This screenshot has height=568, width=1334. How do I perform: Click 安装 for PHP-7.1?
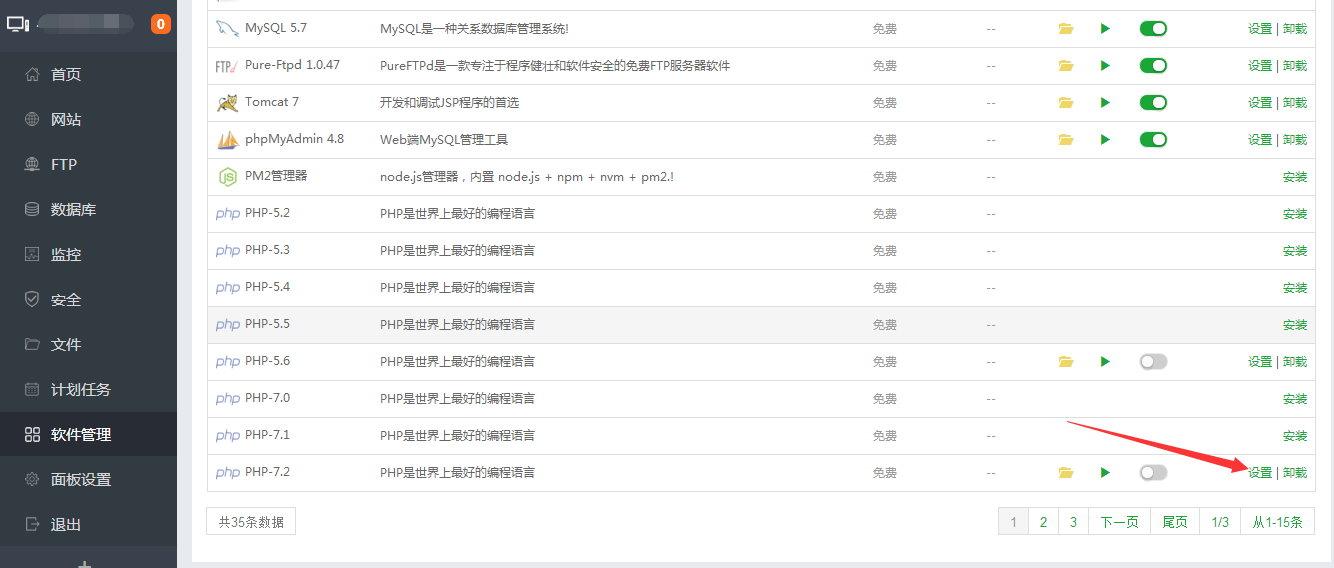point(1295,436)
